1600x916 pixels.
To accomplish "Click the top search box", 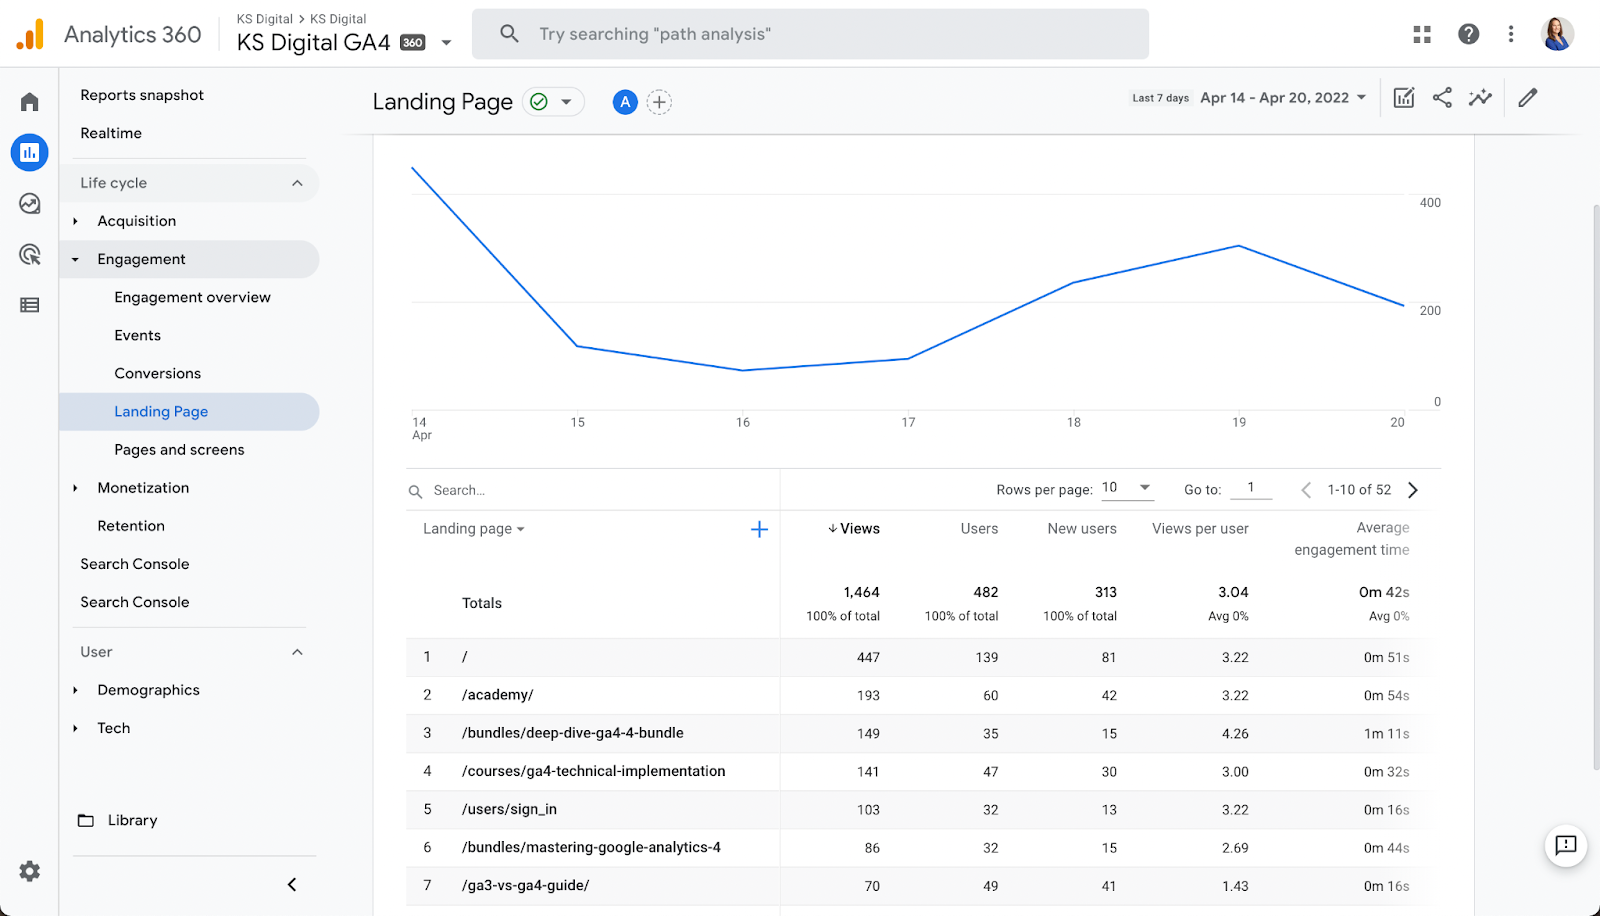I will pyautogui.click(x=810, y=34).
